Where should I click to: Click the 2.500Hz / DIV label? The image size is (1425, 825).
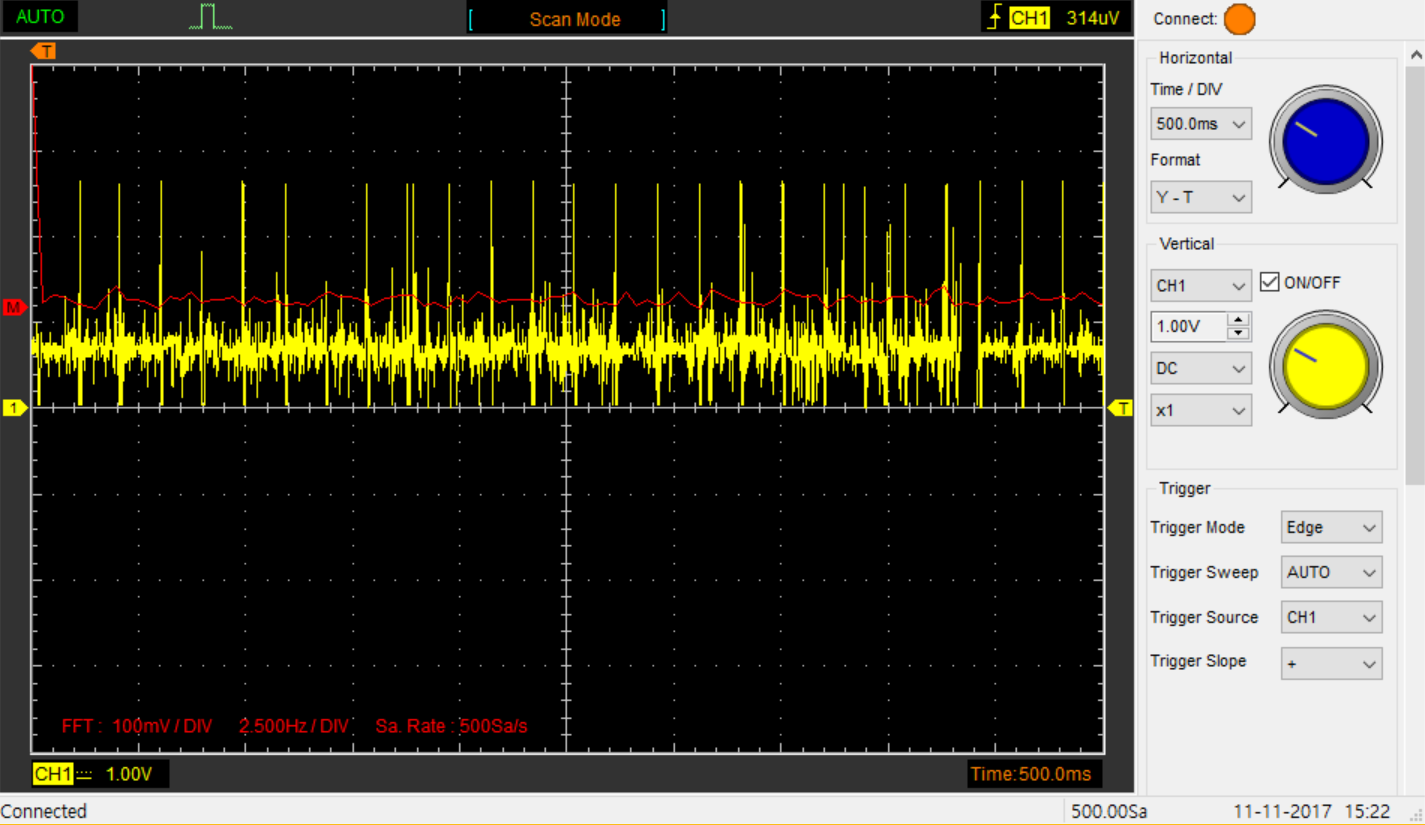(x=294, y=726)
